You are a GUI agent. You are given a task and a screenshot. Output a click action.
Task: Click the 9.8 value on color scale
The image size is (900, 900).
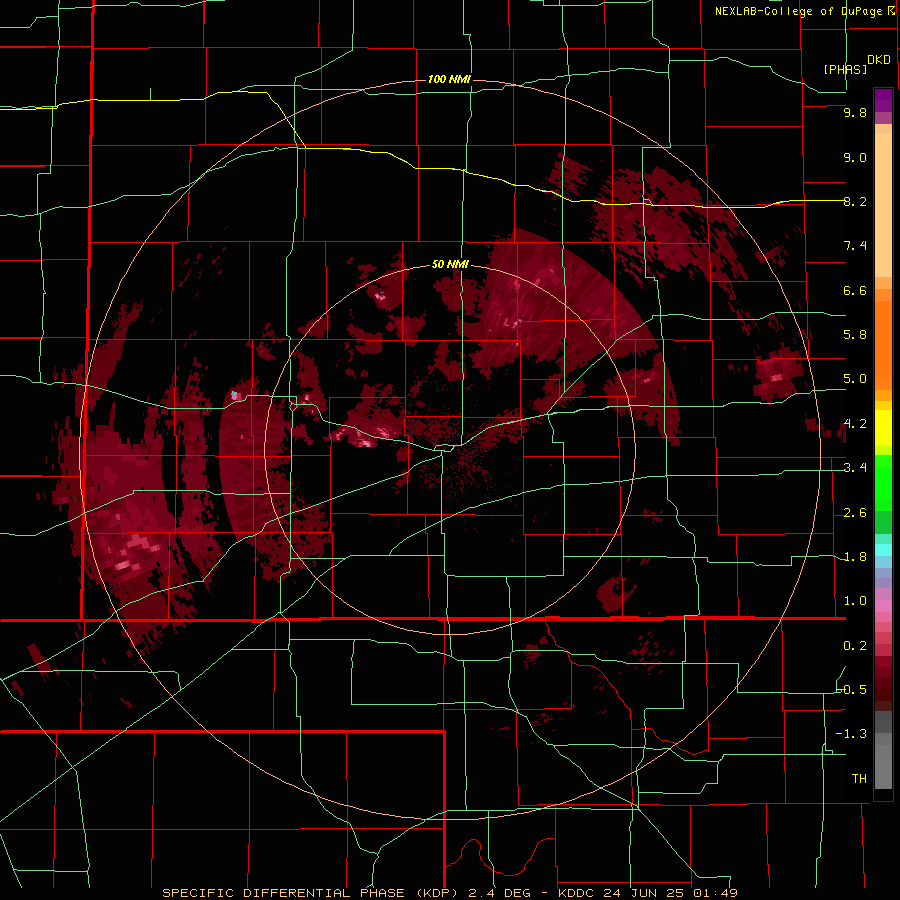click(x=855, y=112)
